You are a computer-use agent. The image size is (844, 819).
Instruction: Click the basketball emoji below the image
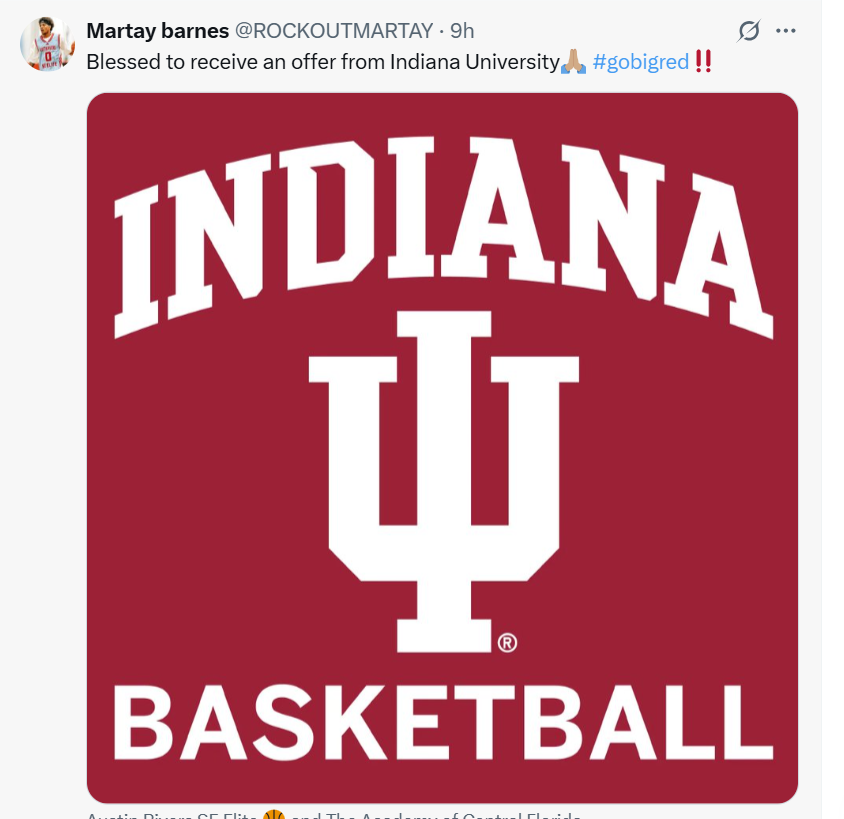click(x=273, y=814)
